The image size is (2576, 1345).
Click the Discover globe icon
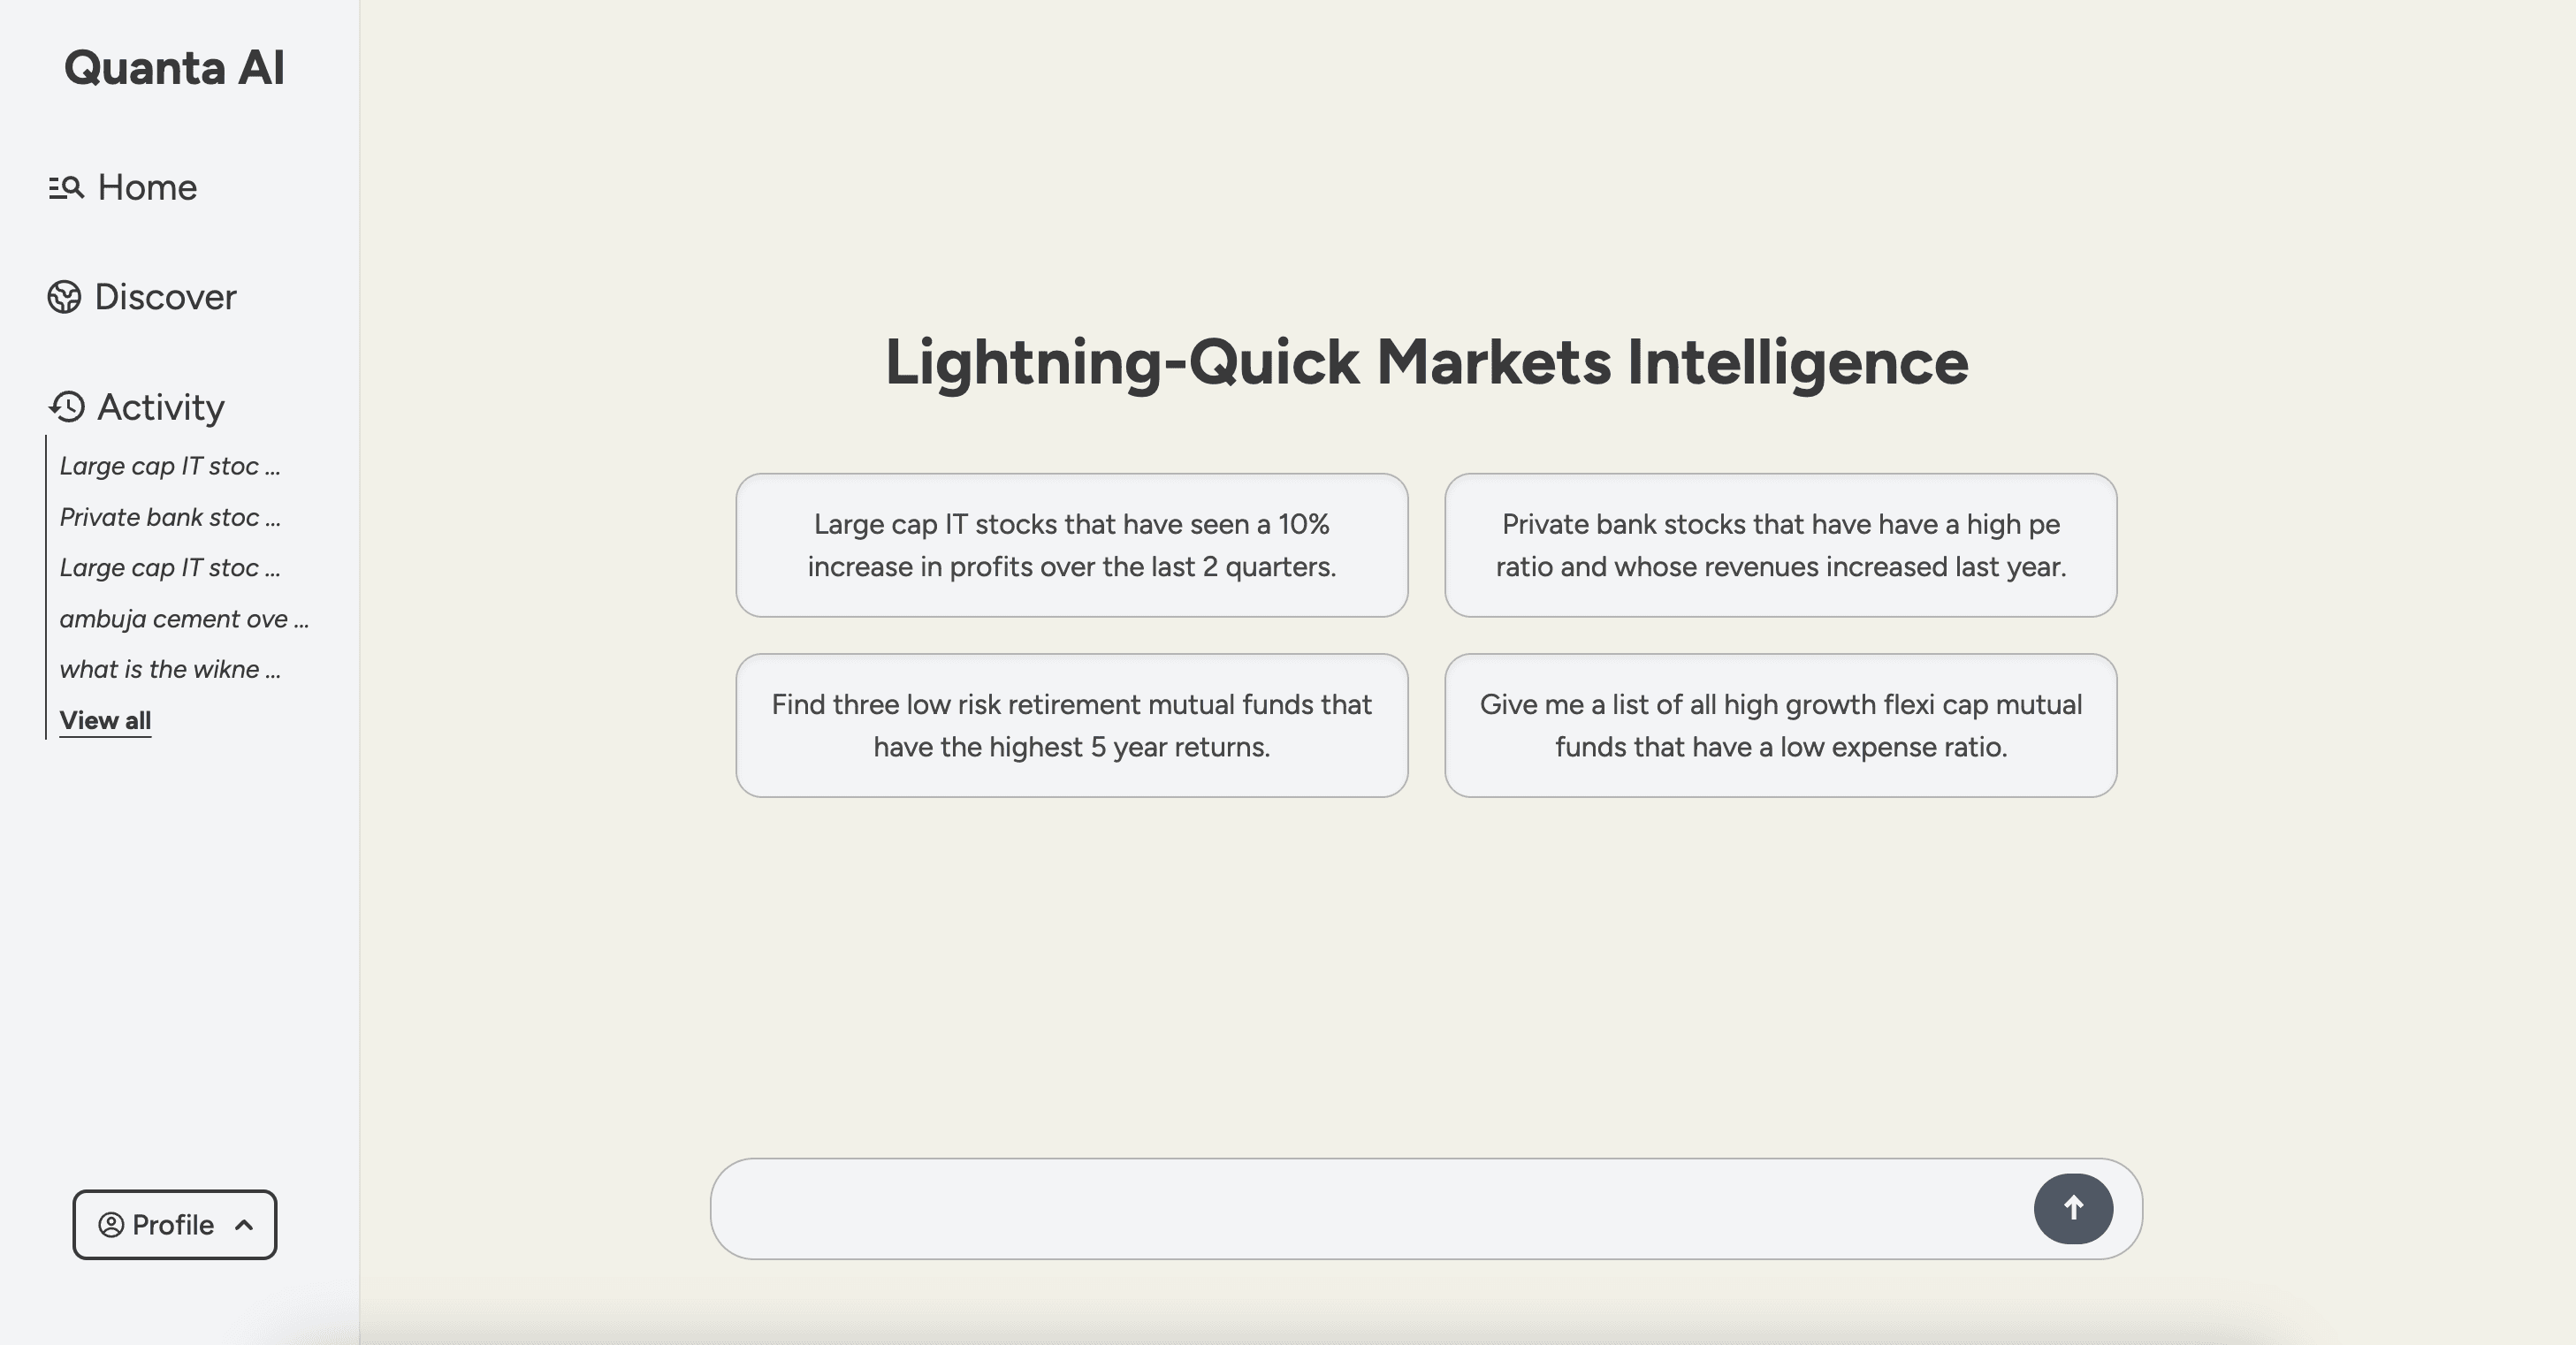click(64, 297)
